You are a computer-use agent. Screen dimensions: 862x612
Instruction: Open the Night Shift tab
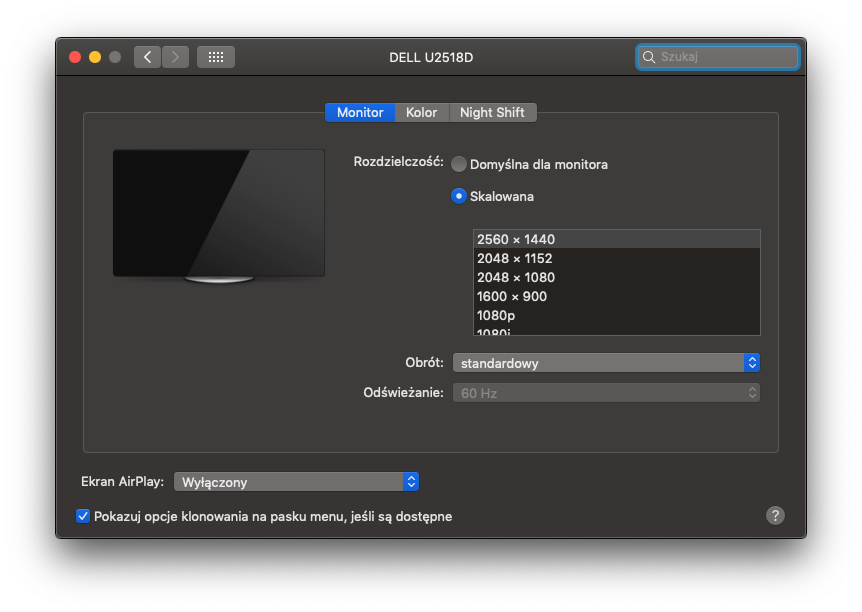[x=493, y=112]
